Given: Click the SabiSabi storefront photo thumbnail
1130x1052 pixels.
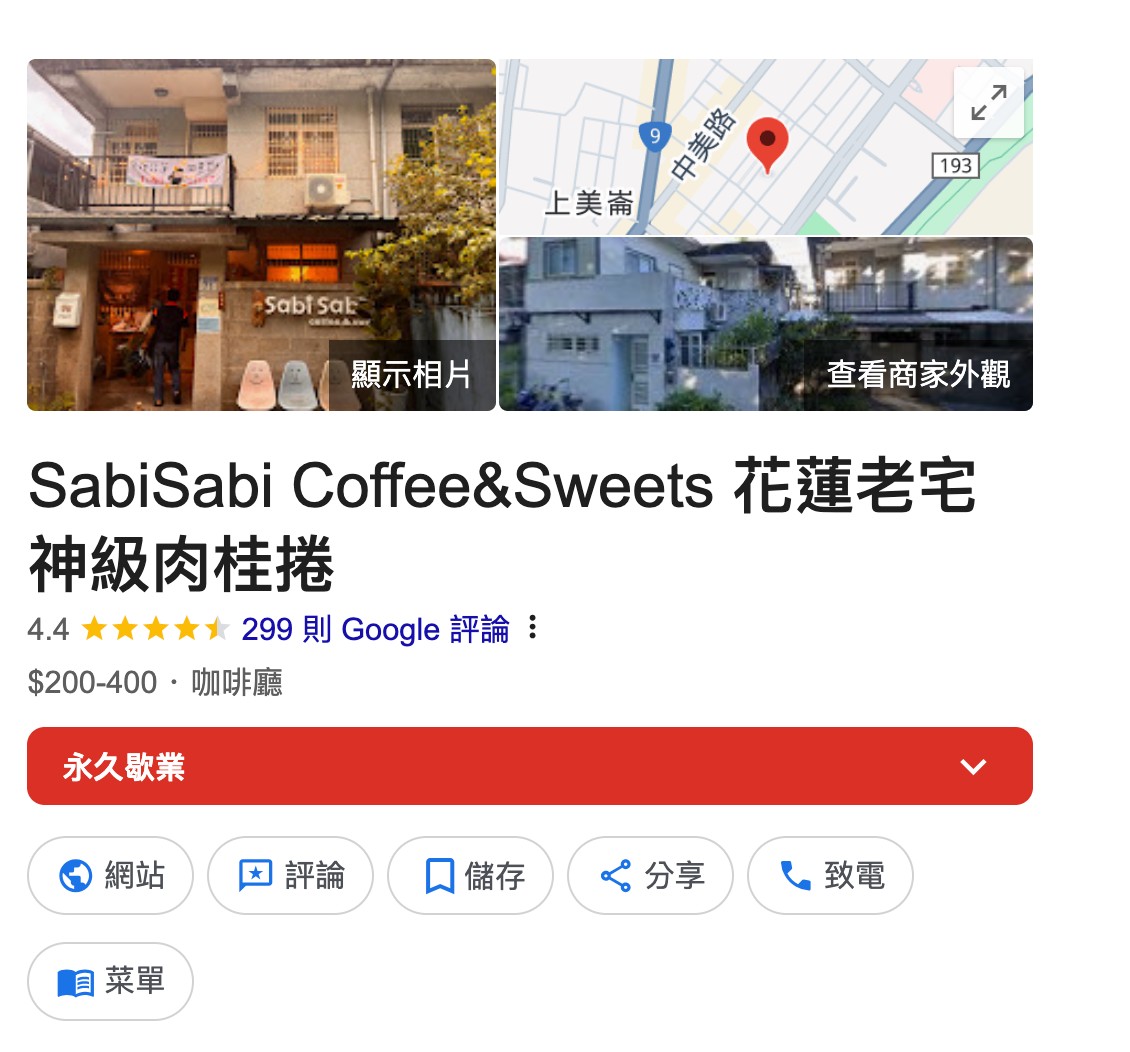Looking at the screenshot, I should 262,235.
